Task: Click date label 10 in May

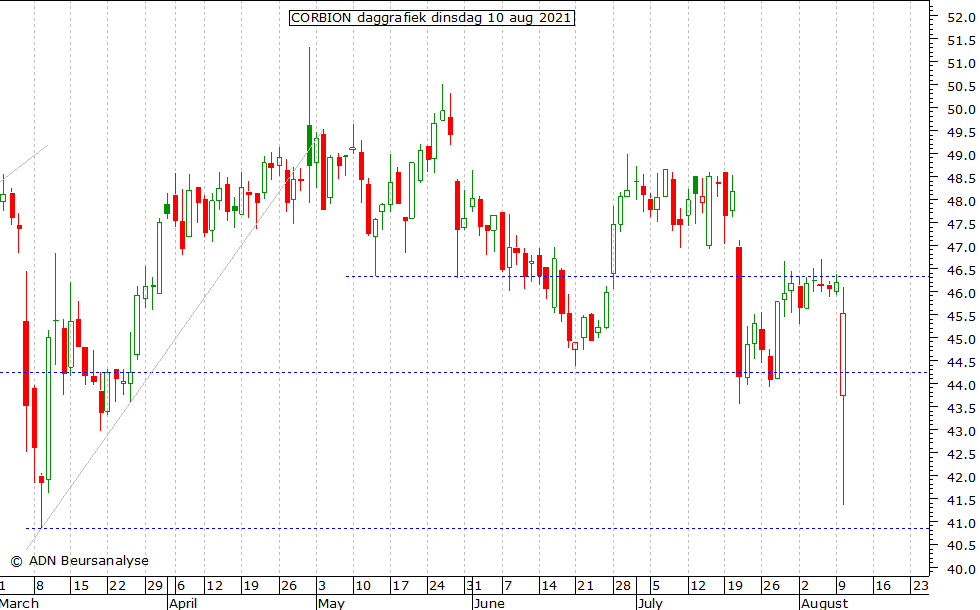Action: click(362, 586)
